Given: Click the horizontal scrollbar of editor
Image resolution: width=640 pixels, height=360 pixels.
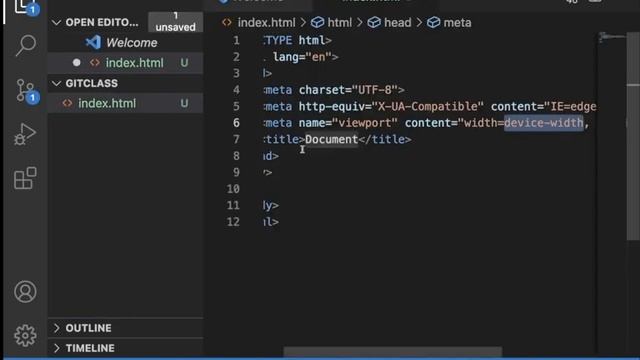Looking at the screenshot, I should [393, 352].
